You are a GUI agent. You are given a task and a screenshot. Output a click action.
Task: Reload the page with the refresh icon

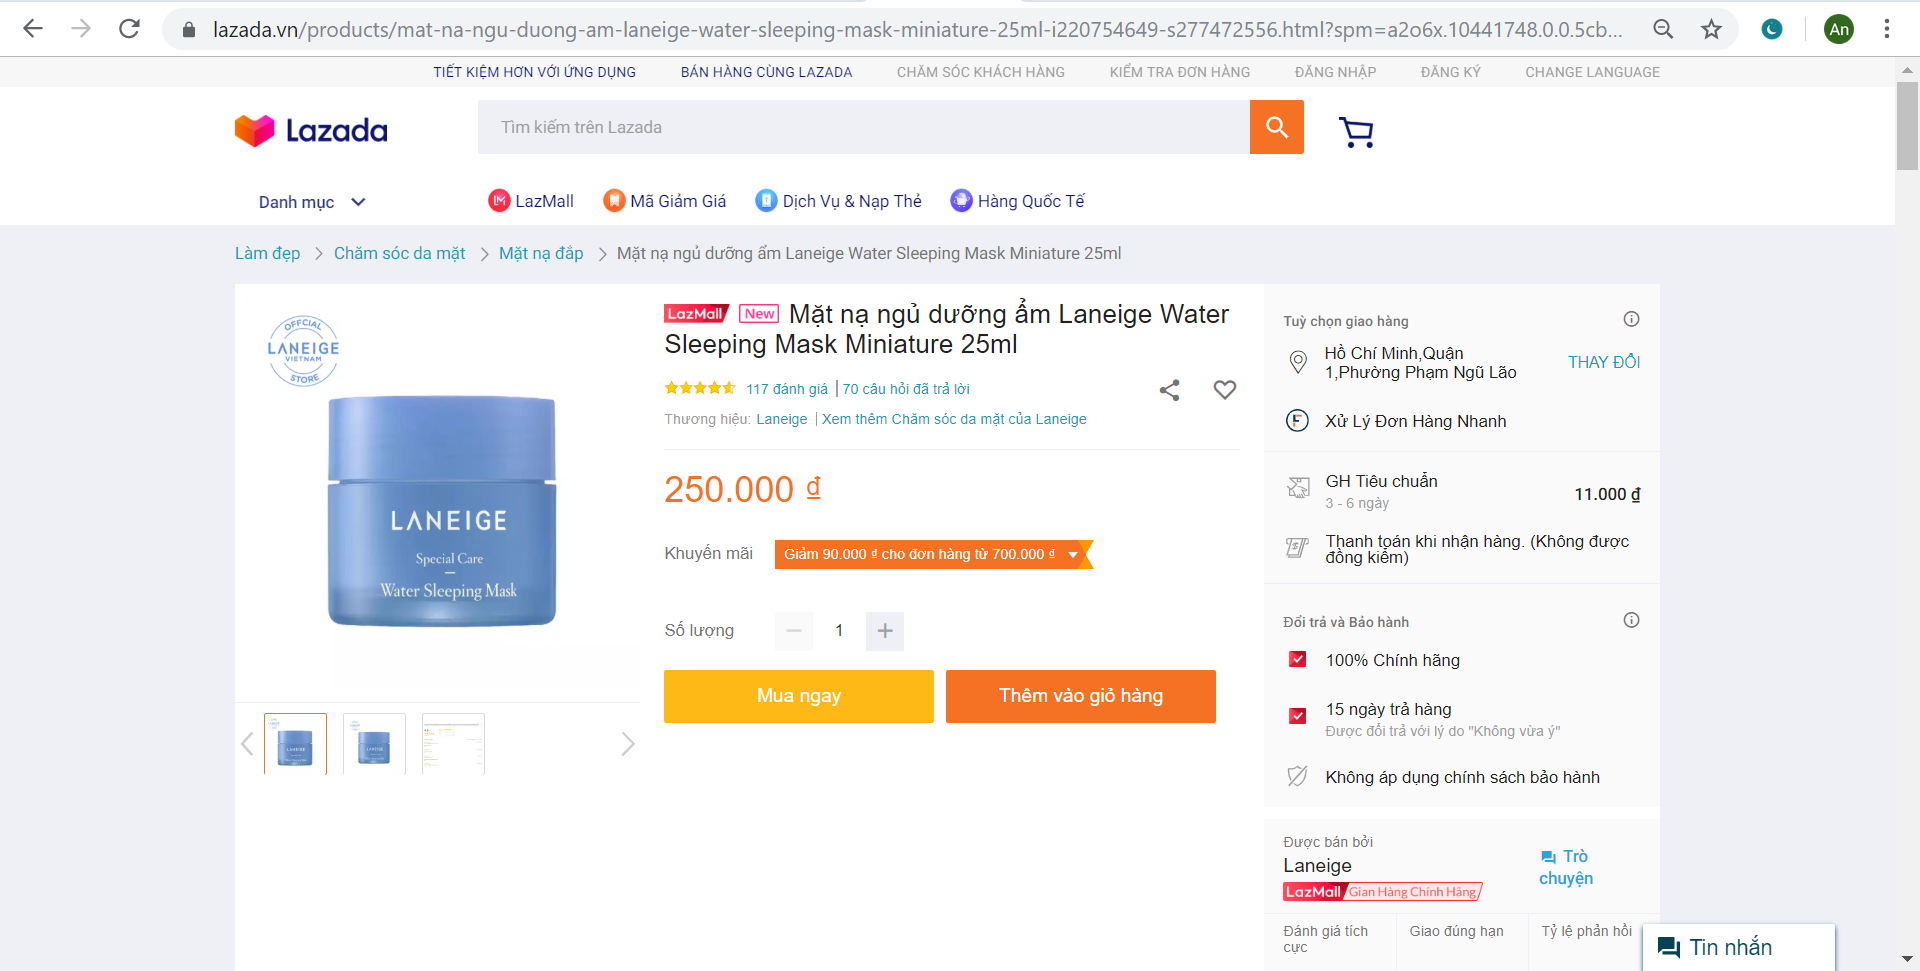coord(129,29)
